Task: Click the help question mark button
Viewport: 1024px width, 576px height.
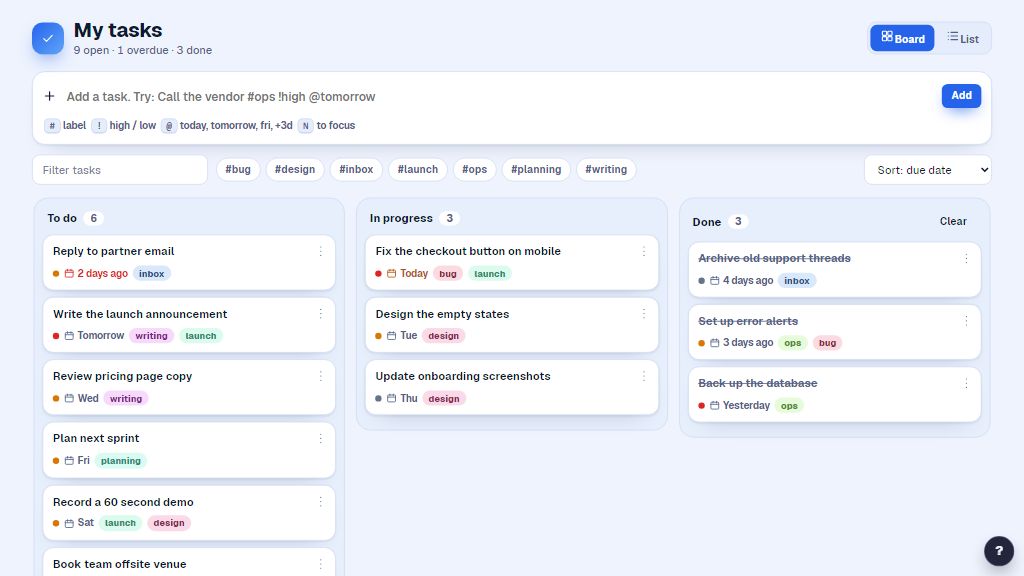Action: tap(999, 551)
